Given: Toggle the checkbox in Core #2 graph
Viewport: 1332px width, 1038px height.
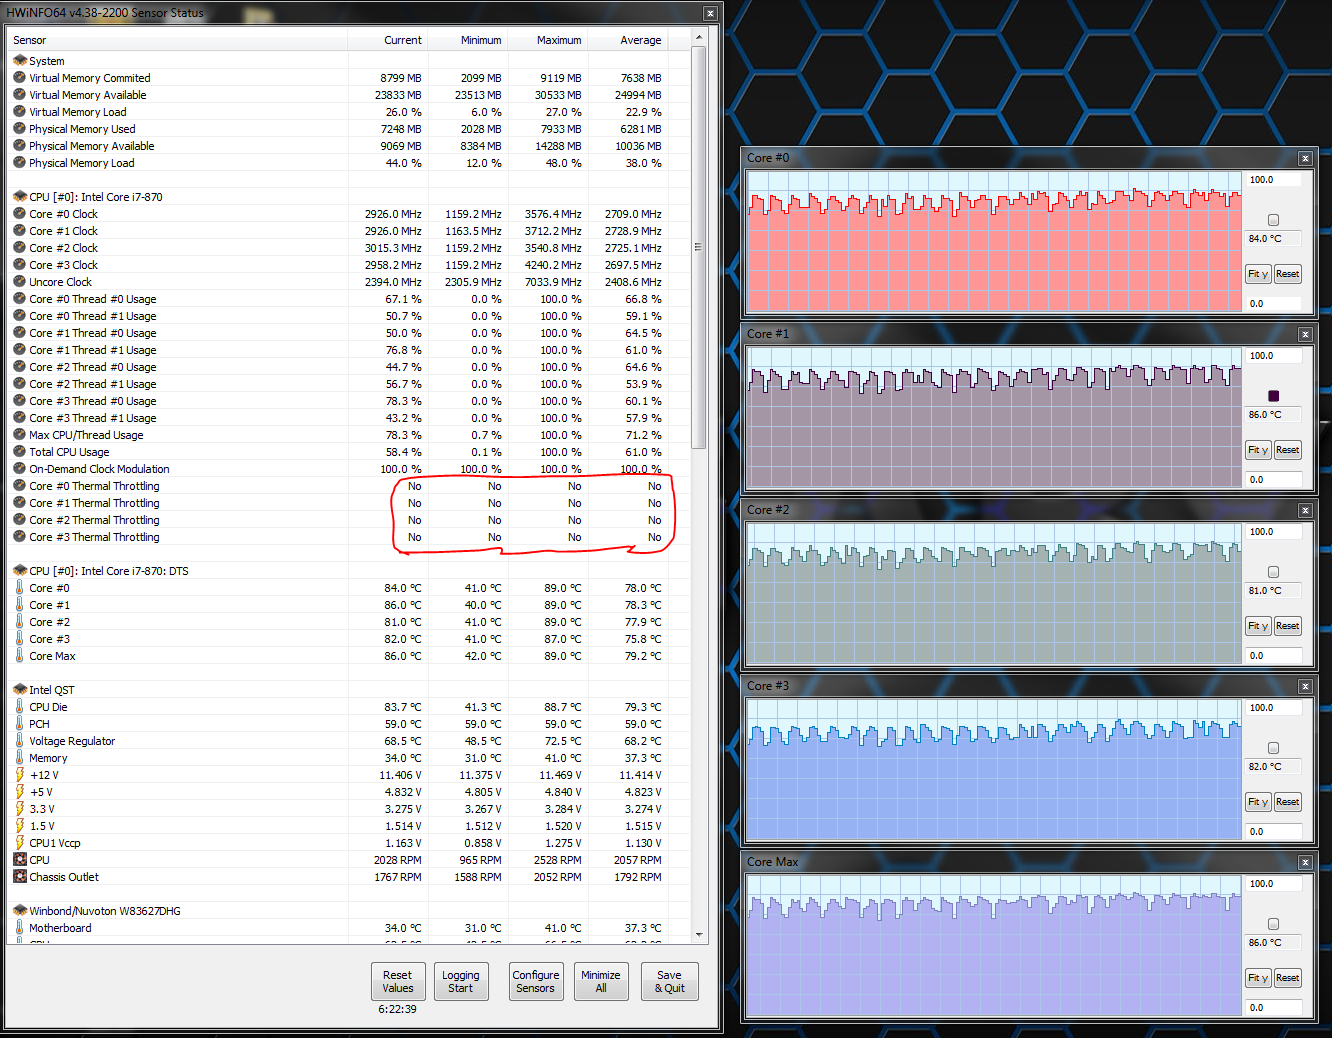Looking at the screenshot, I should [x=1273, y=572].
